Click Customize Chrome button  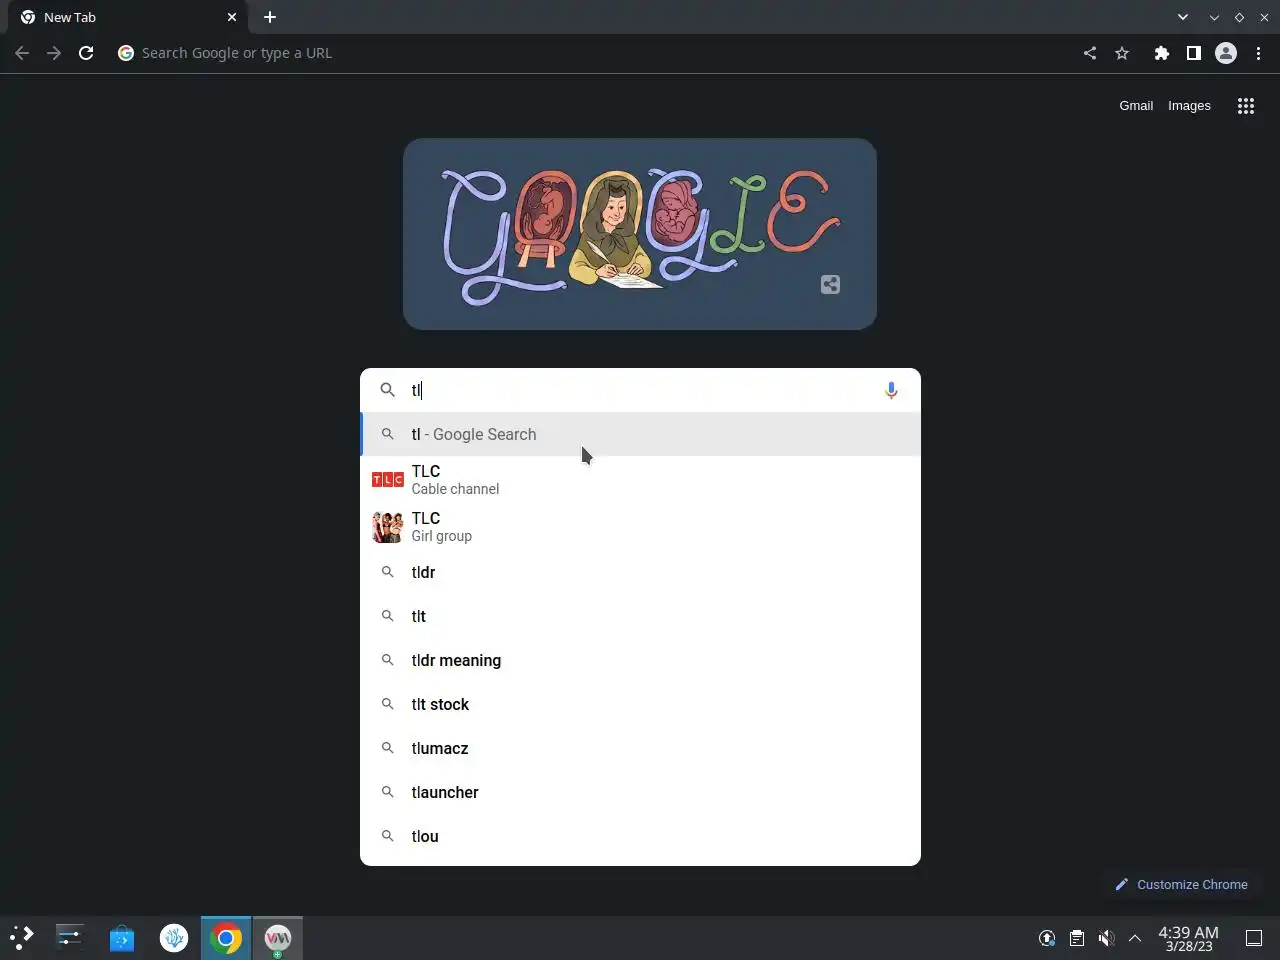1181,884
